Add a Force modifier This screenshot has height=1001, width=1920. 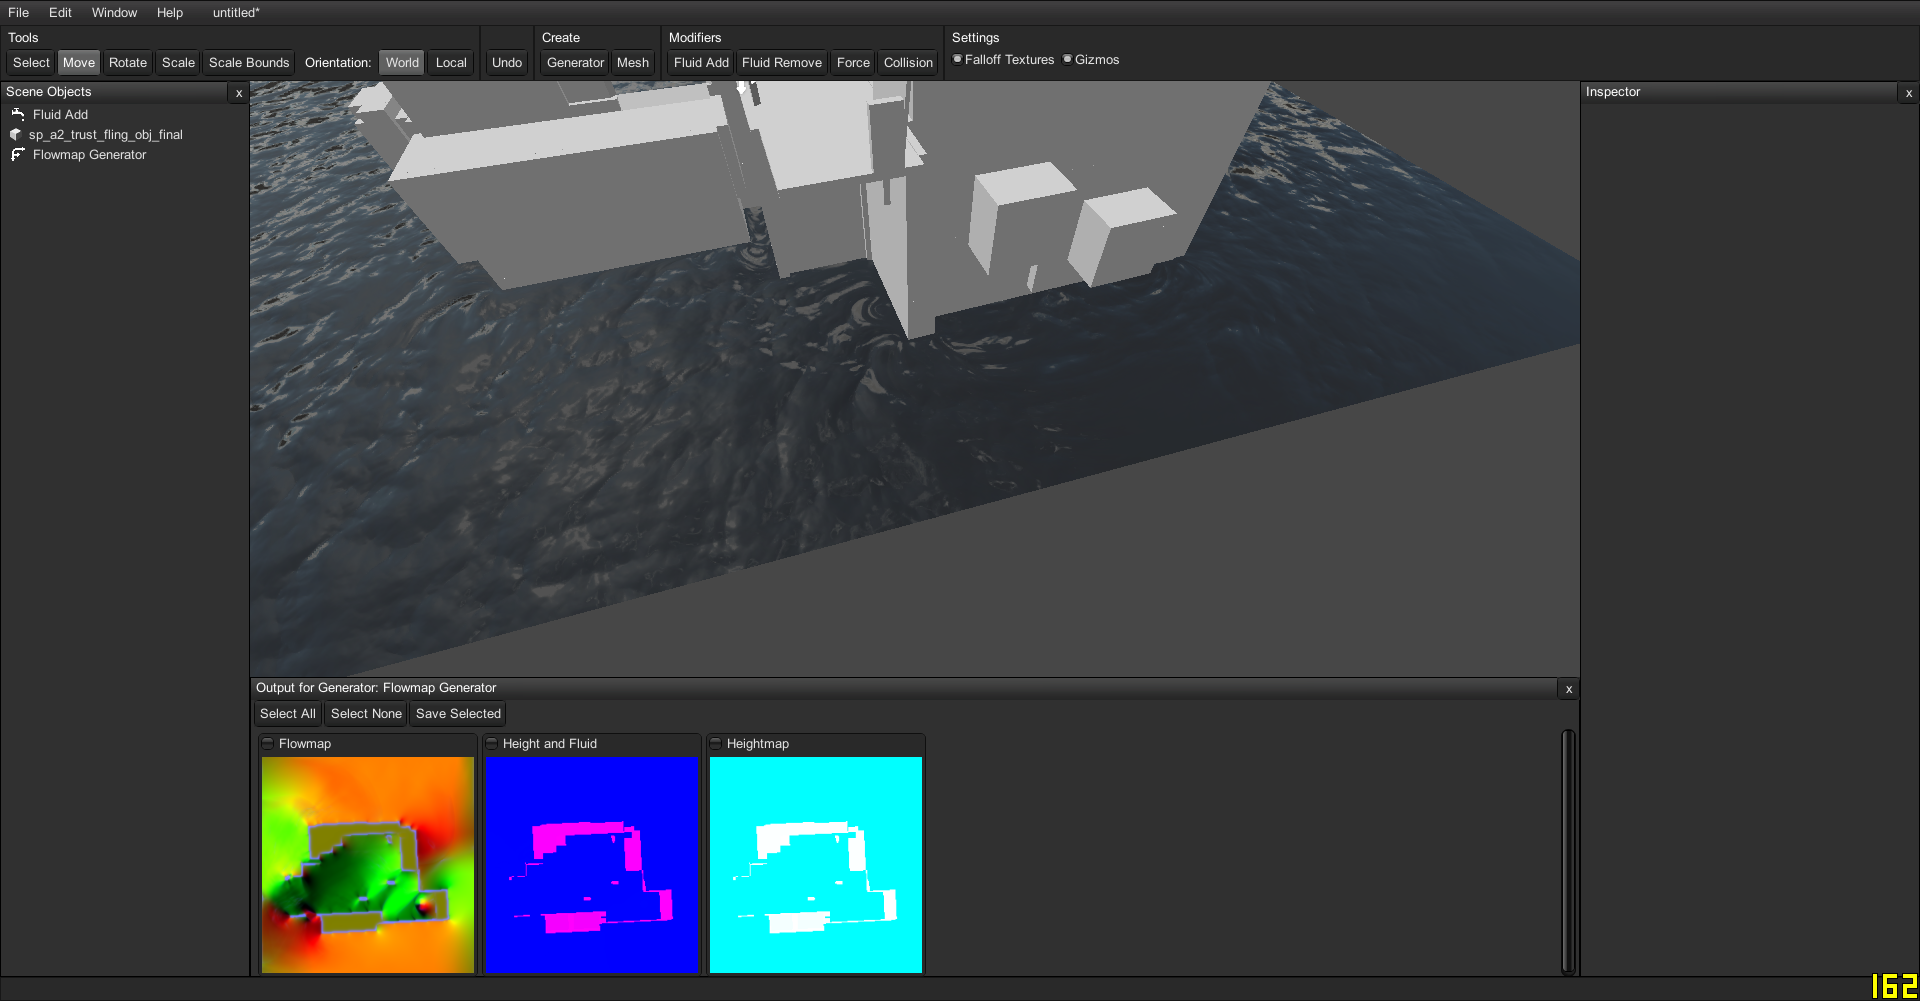[x=853, y=62]
